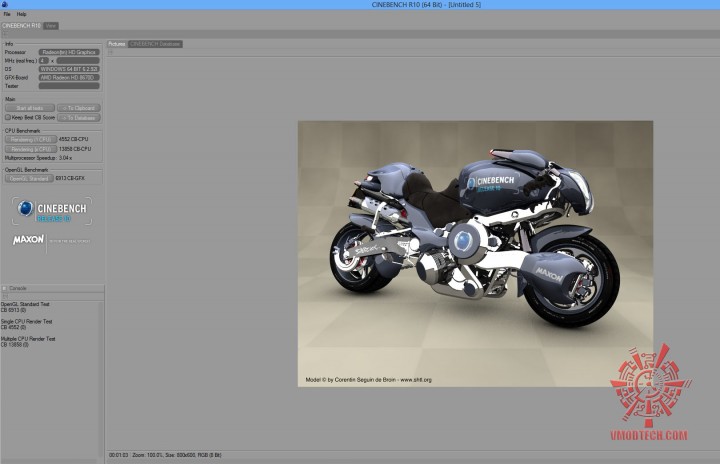The height and width of the screenshot is (464, 720).
Task: Copy results with To Clipboard button
Action: coord(79,108)
